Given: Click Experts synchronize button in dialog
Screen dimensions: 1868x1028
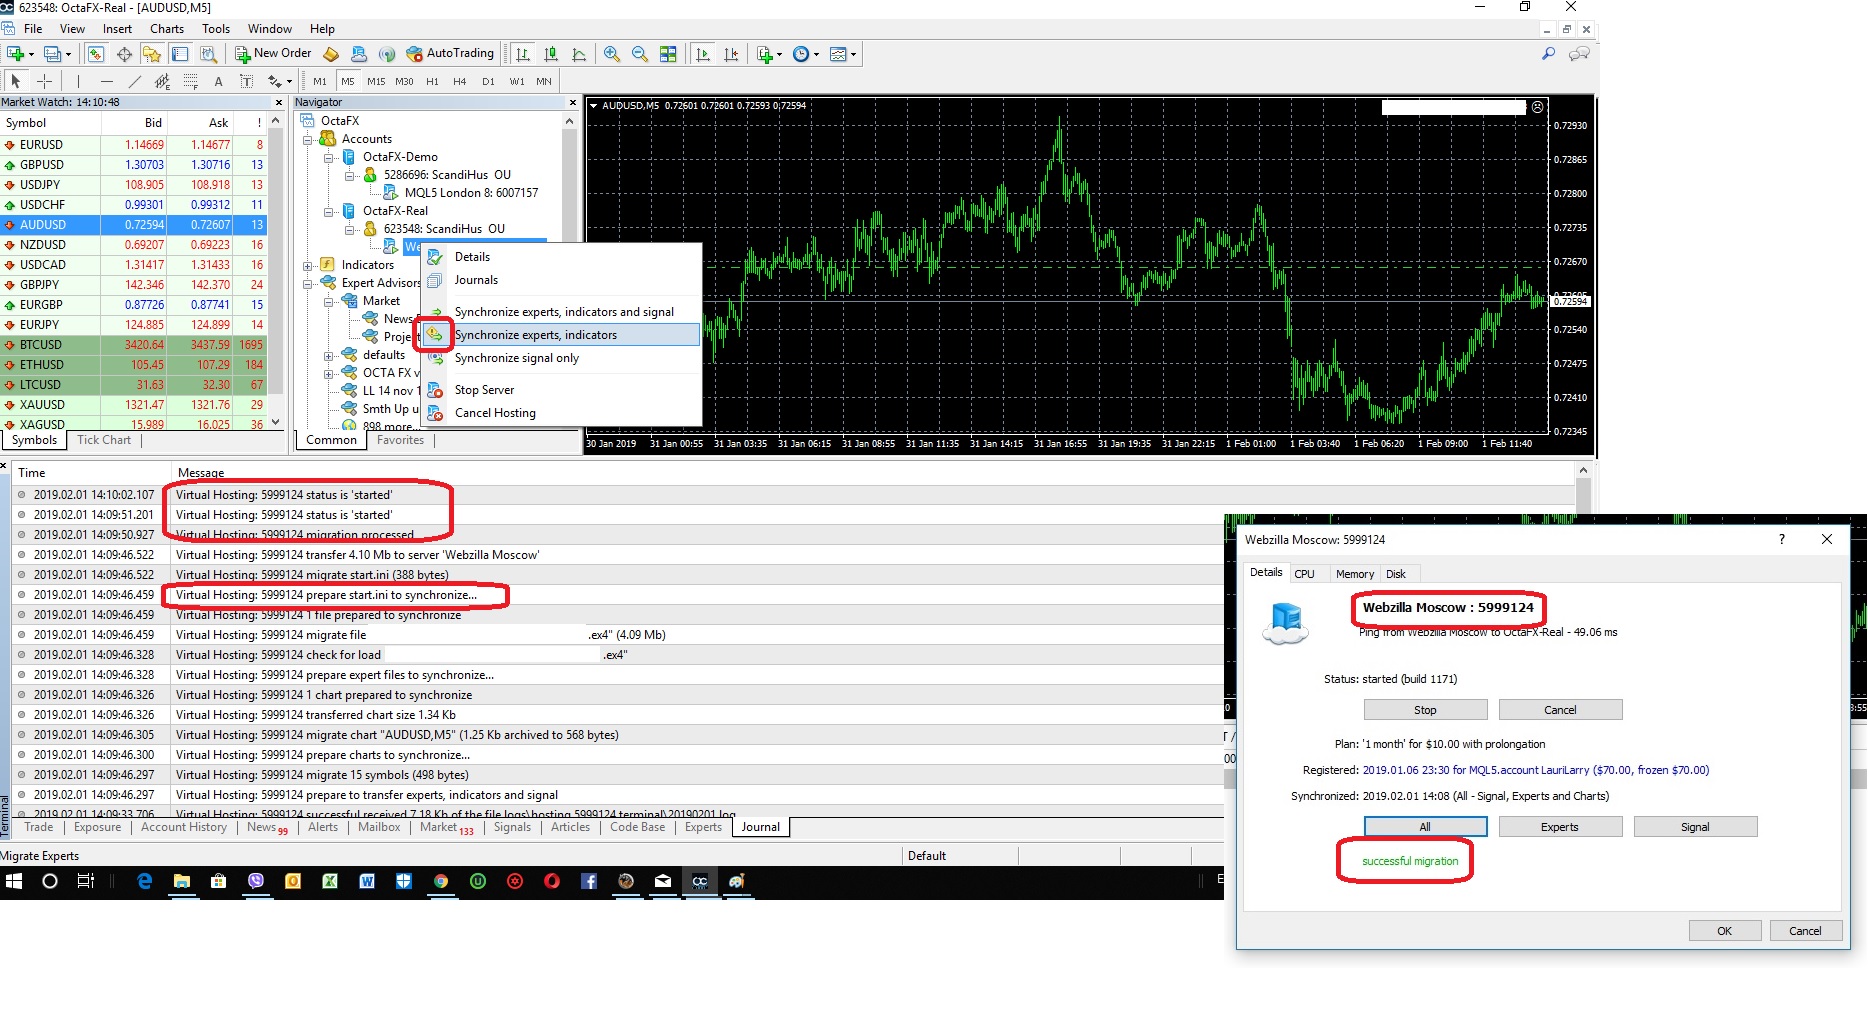Looking at the screenshot, I should click(x=1559, y=827).
